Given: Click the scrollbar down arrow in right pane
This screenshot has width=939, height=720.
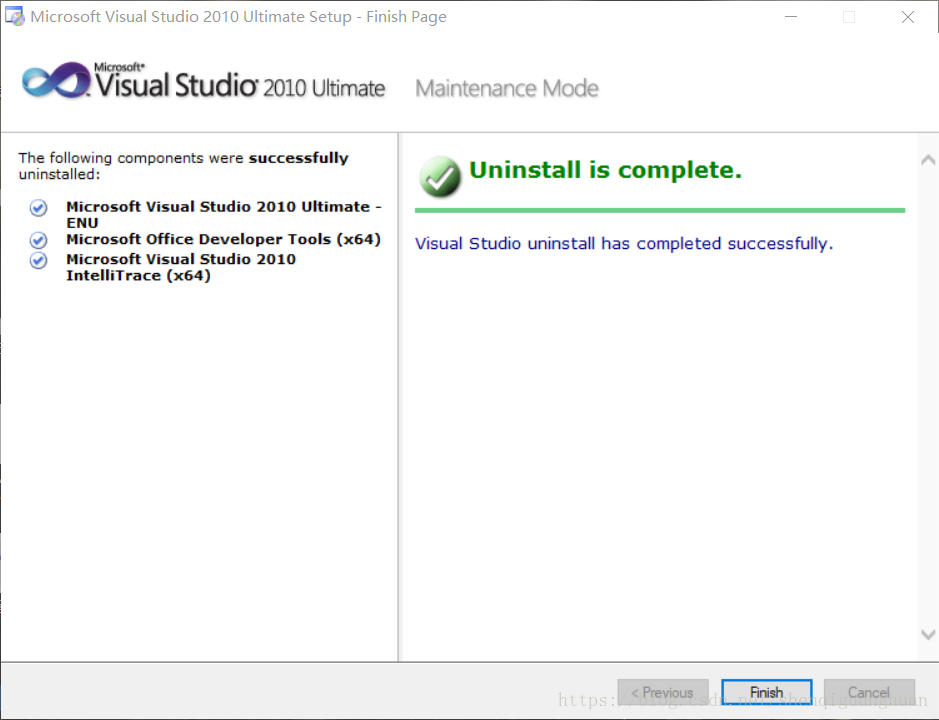Looking at the screenshot, I should [928, 634].
